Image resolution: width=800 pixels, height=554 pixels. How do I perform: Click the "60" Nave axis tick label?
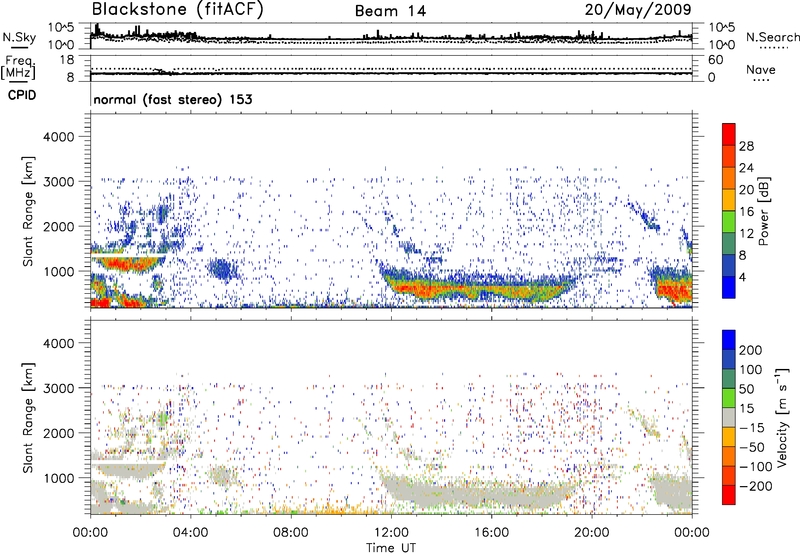715,60
